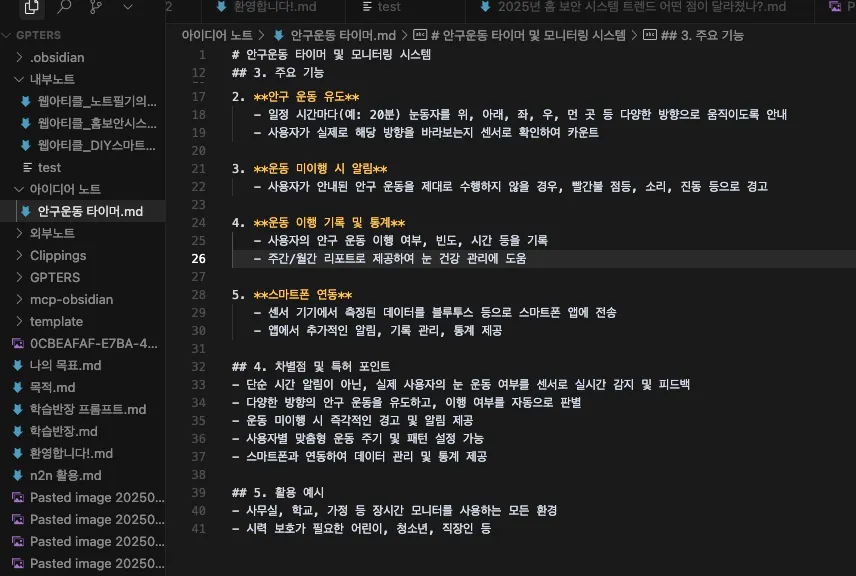Open the test file in sidebar
856x576 pixels.
coord(49,167)
